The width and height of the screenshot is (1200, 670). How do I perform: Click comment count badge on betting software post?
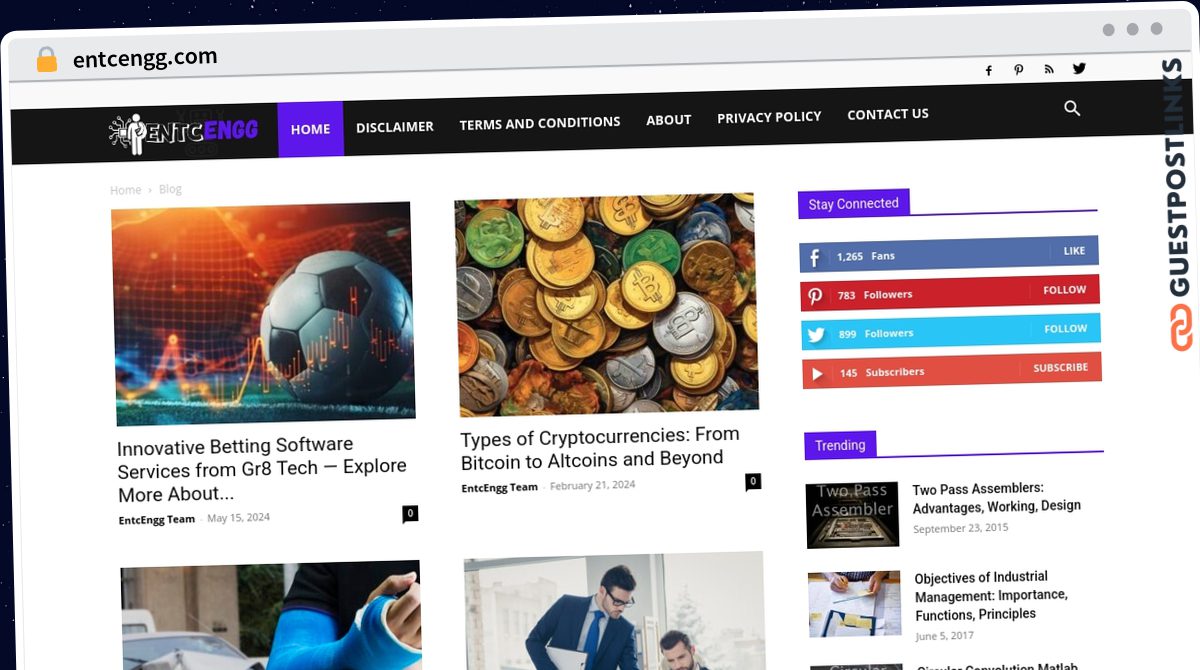(x=410, y=513)
